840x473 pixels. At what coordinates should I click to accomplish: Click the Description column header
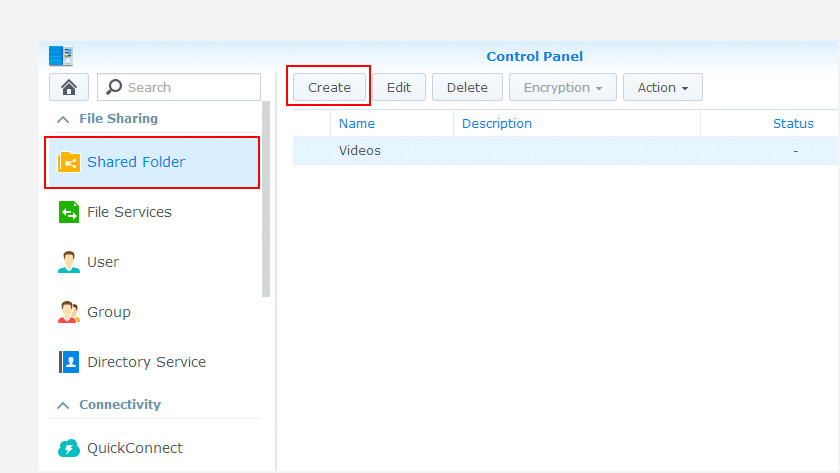click(497, 124)
